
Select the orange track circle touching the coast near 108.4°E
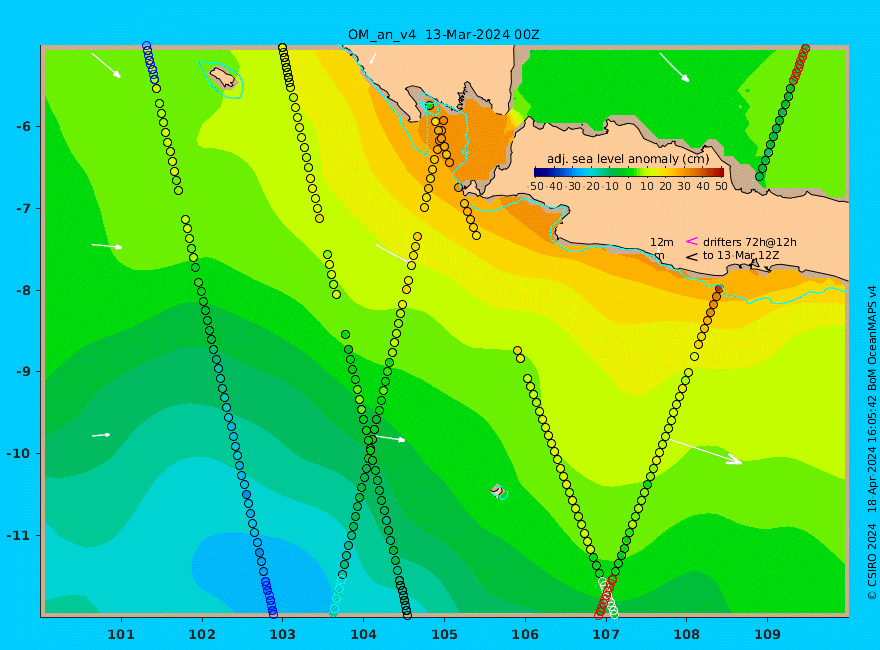click(x=718, y=290)
